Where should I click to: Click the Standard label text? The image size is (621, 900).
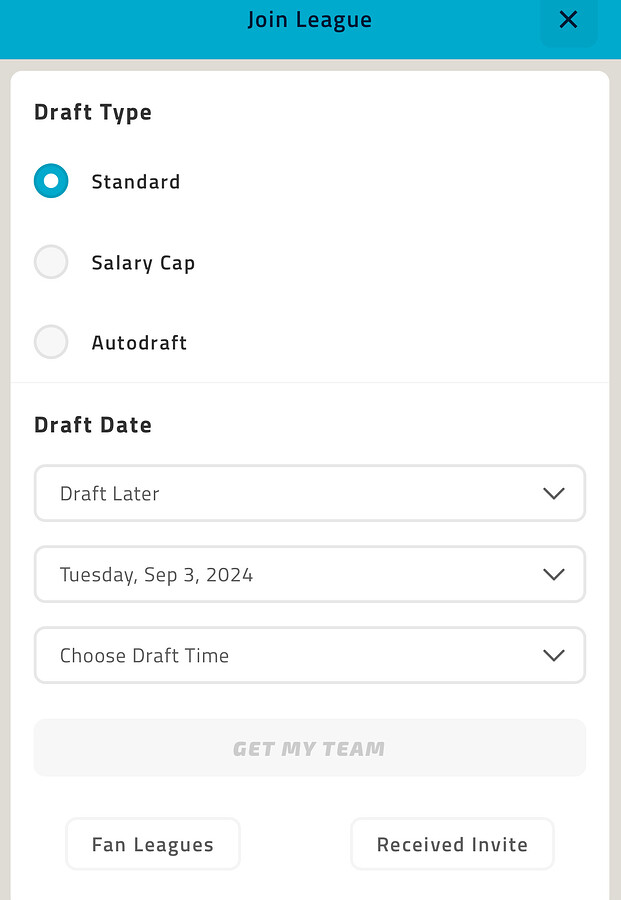(136, 182)
